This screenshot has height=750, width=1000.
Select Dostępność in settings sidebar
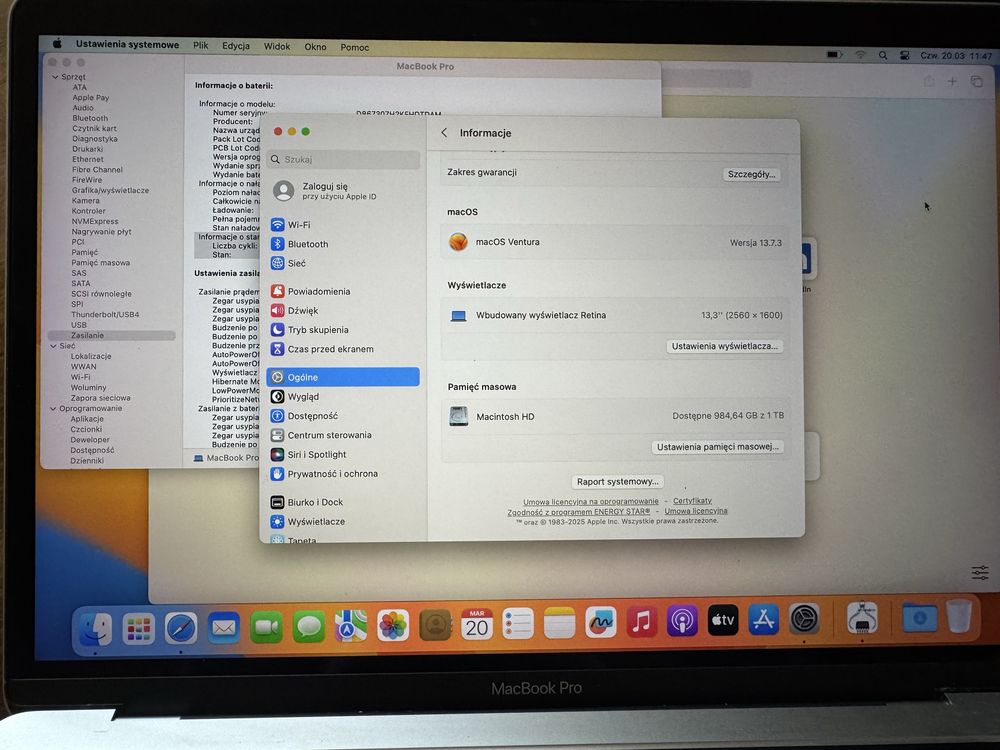pos(344,416)
